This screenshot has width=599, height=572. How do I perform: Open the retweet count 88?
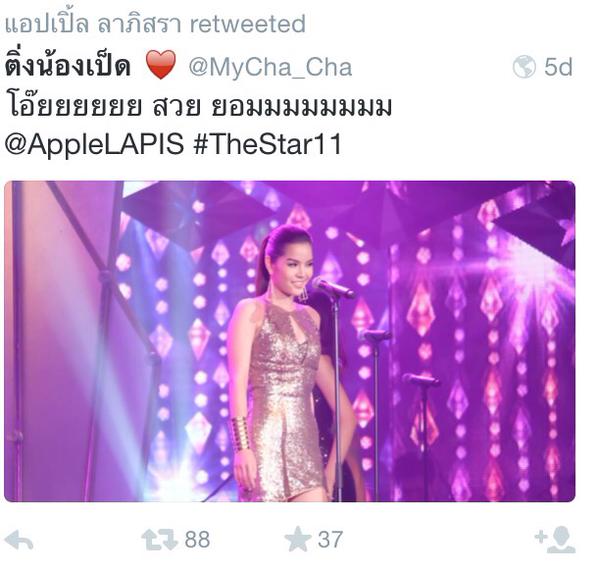[197, 540]
